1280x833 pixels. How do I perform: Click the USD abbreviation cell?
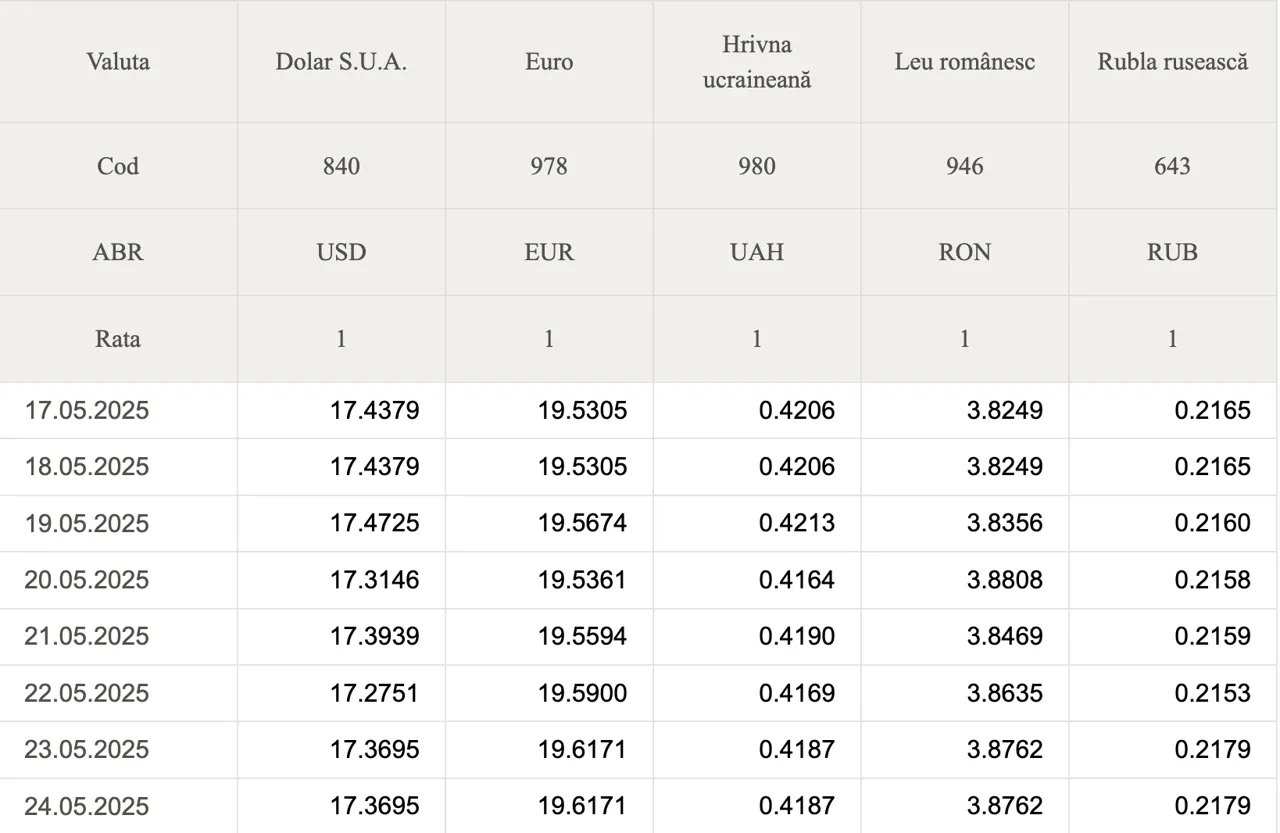click(341, 252)
